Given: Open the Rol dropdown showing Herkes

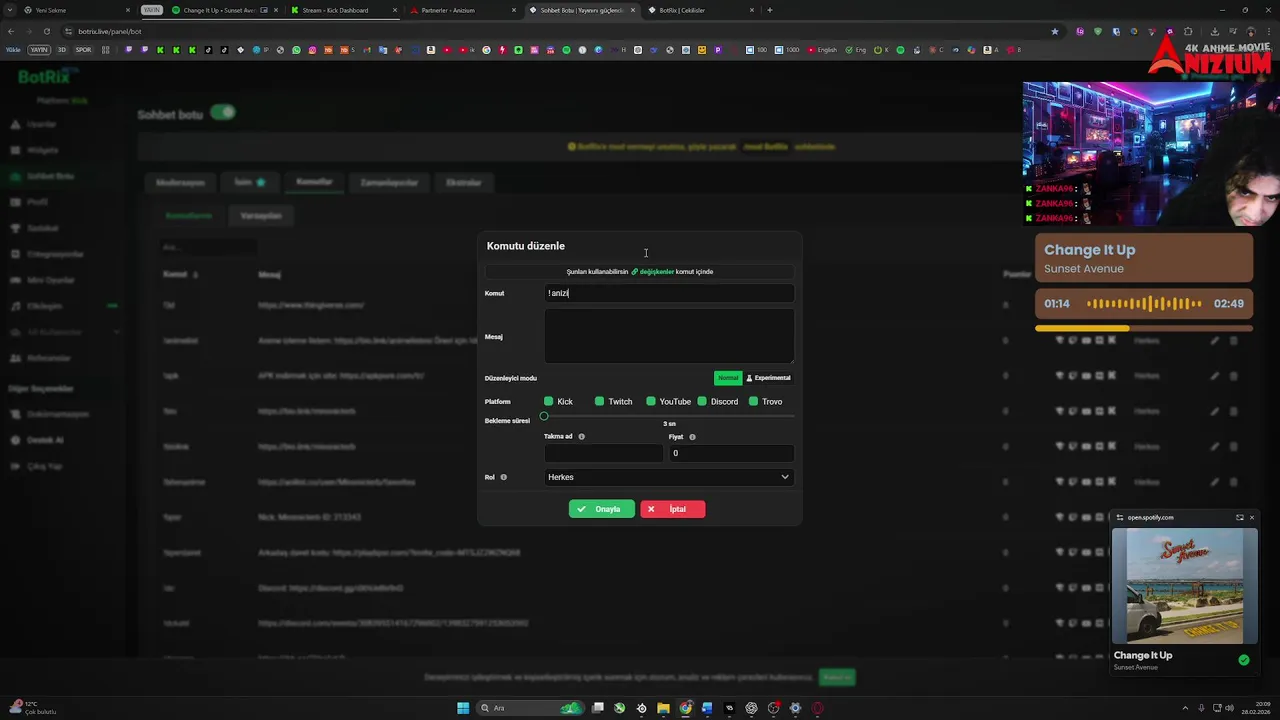Looking at the screenshot, I should (x=669, y=477).
